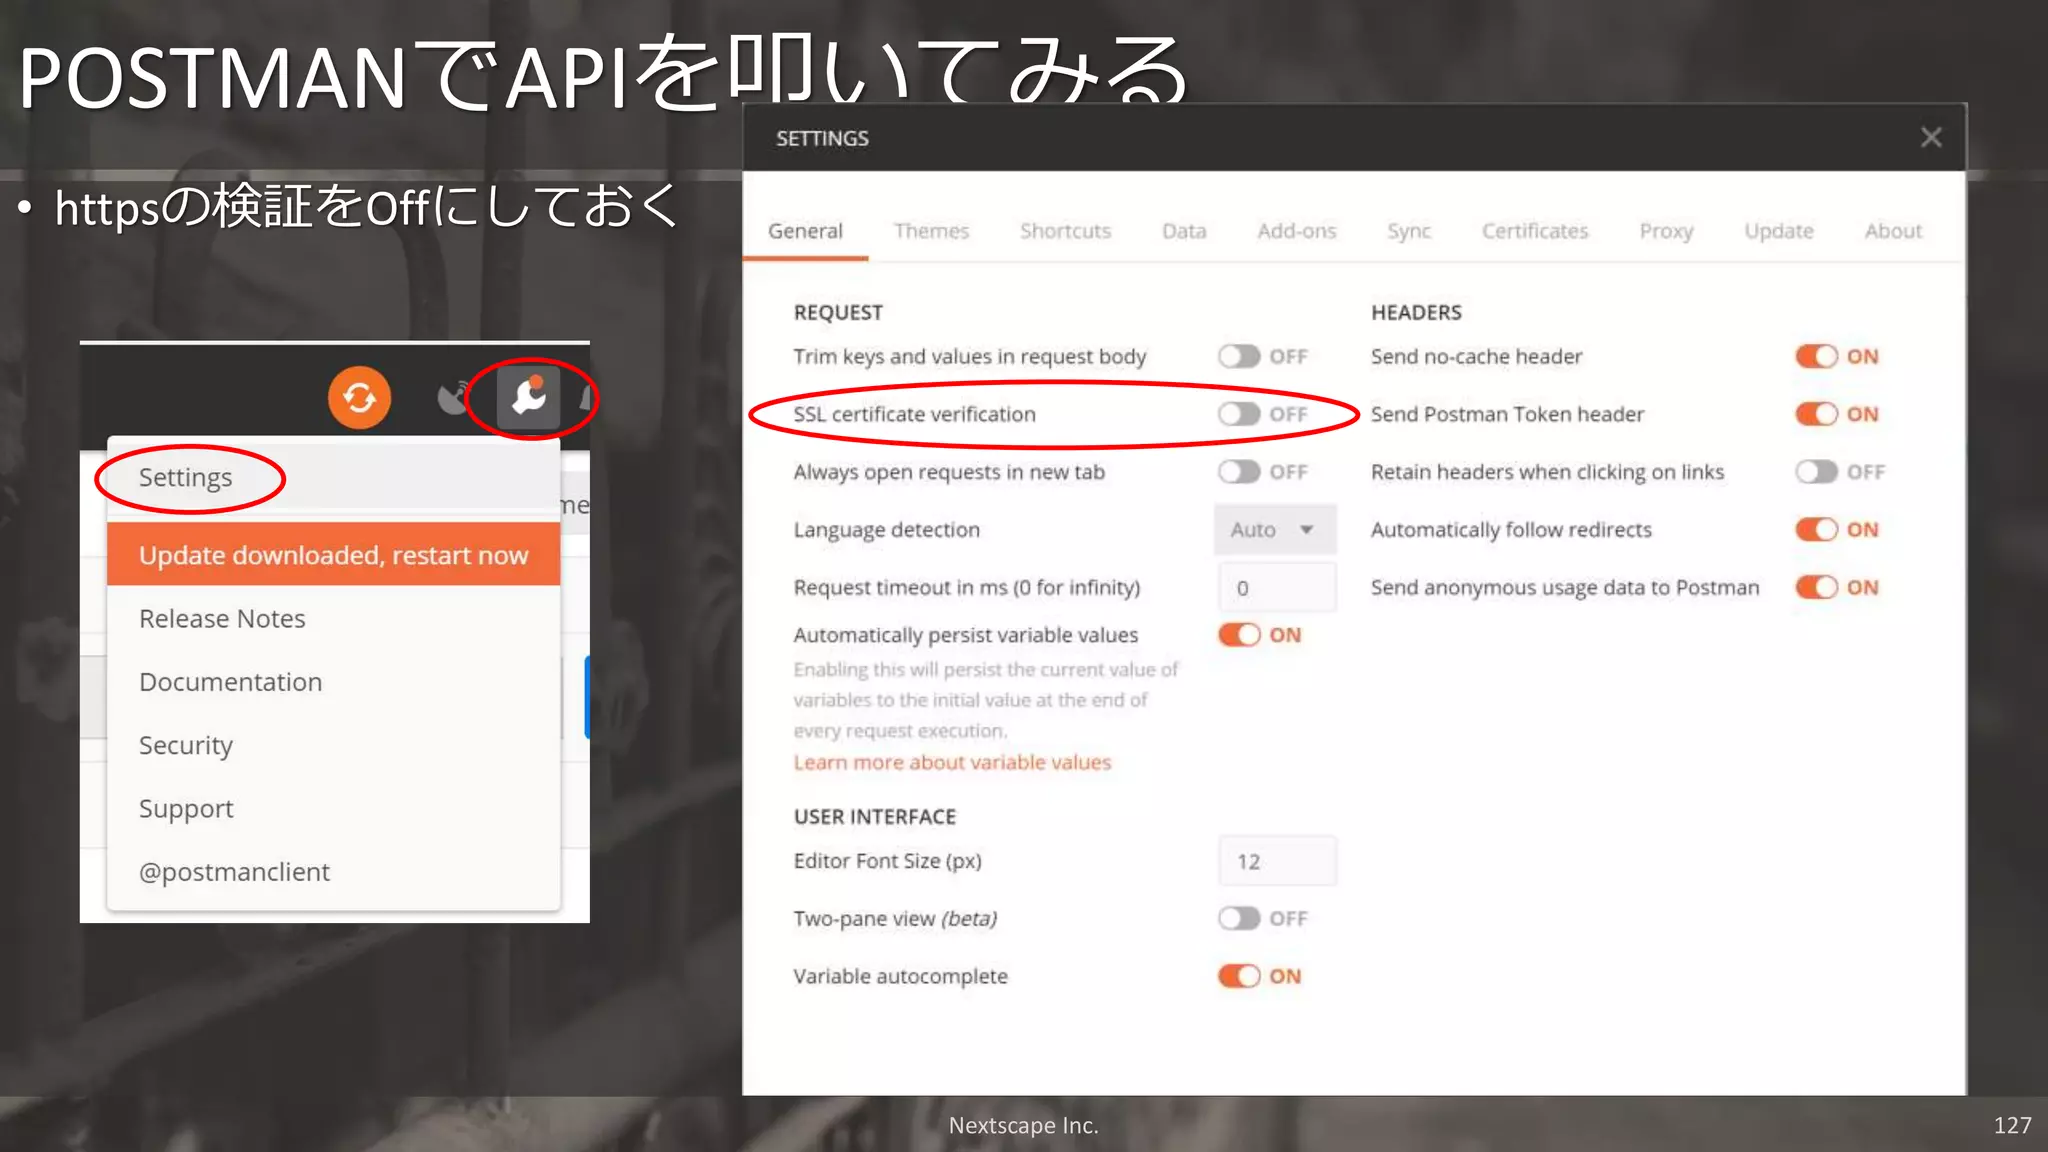Screen dimensions: 2048x1152
Task: Click the SETTINGS dialog title
Action: click(822, 139)
